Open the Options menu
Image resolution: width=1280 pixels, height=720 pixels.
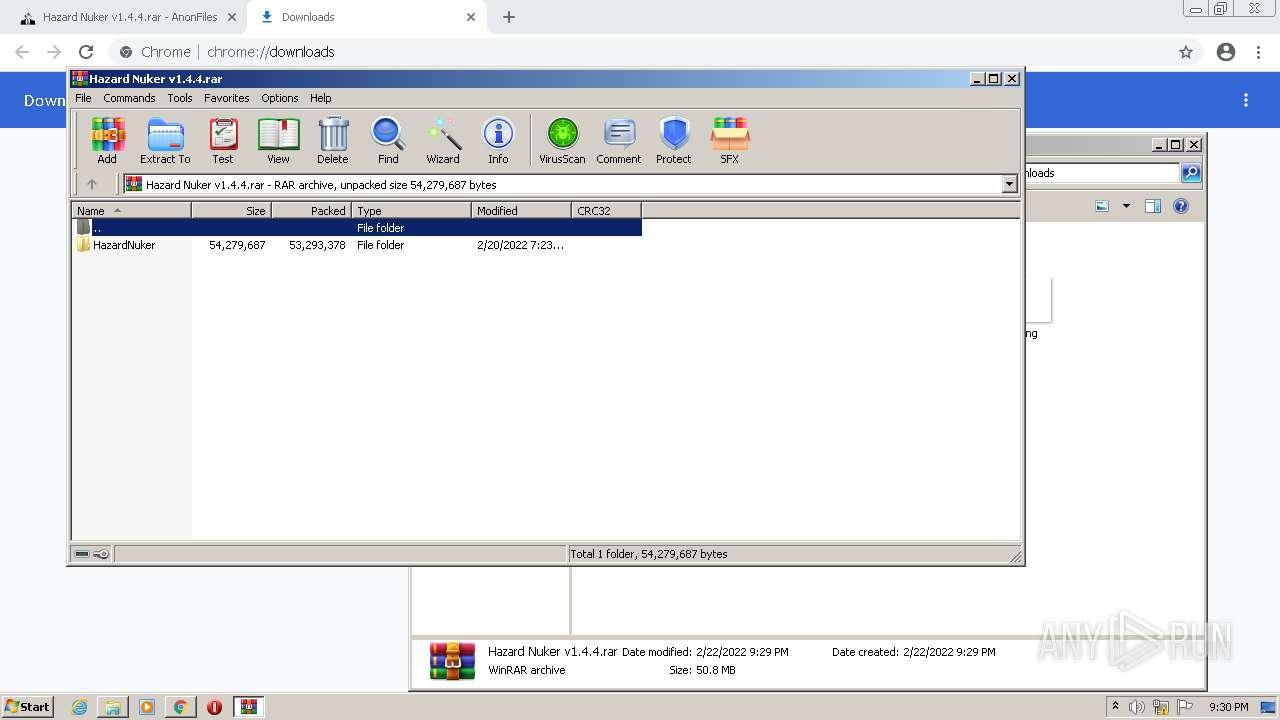point(280,98)
